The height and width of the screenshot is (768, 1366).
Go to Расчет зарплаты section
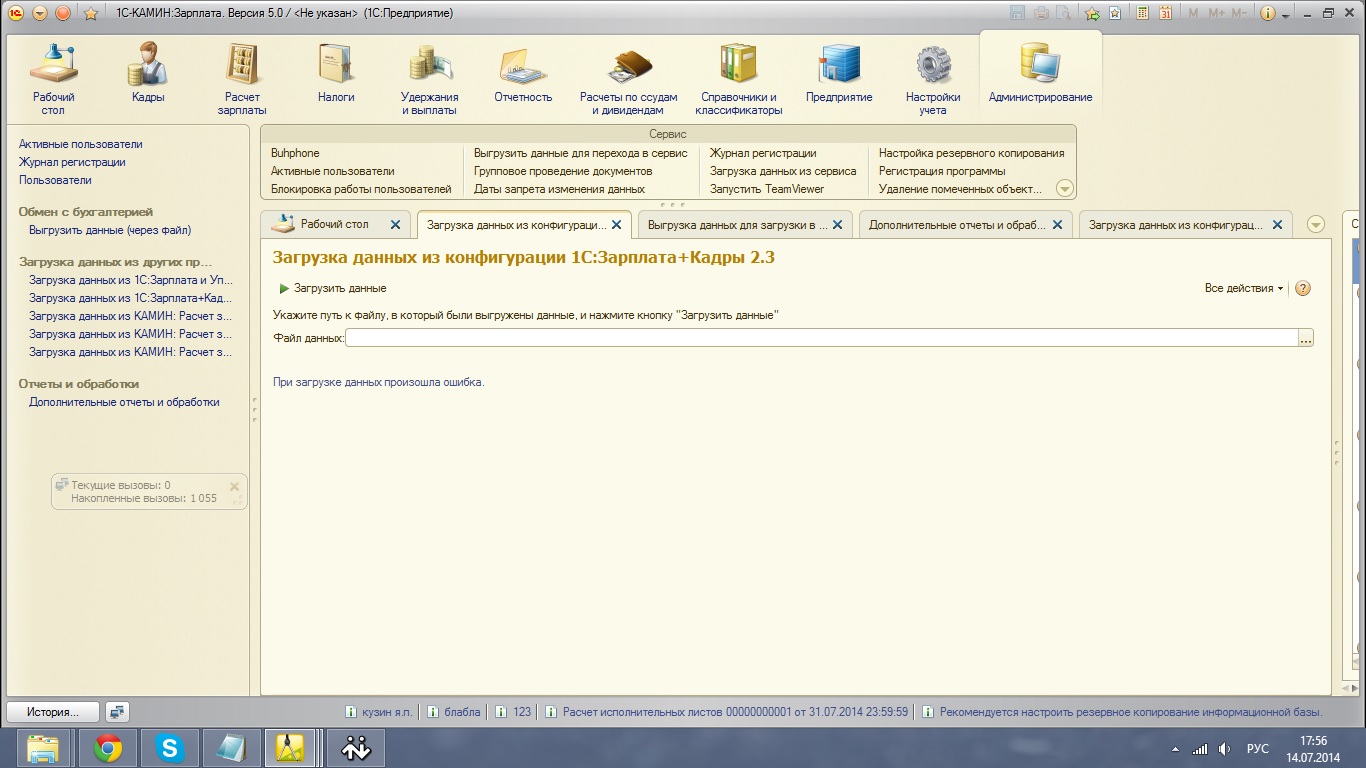pyautogui.click(x=242, y=79)
